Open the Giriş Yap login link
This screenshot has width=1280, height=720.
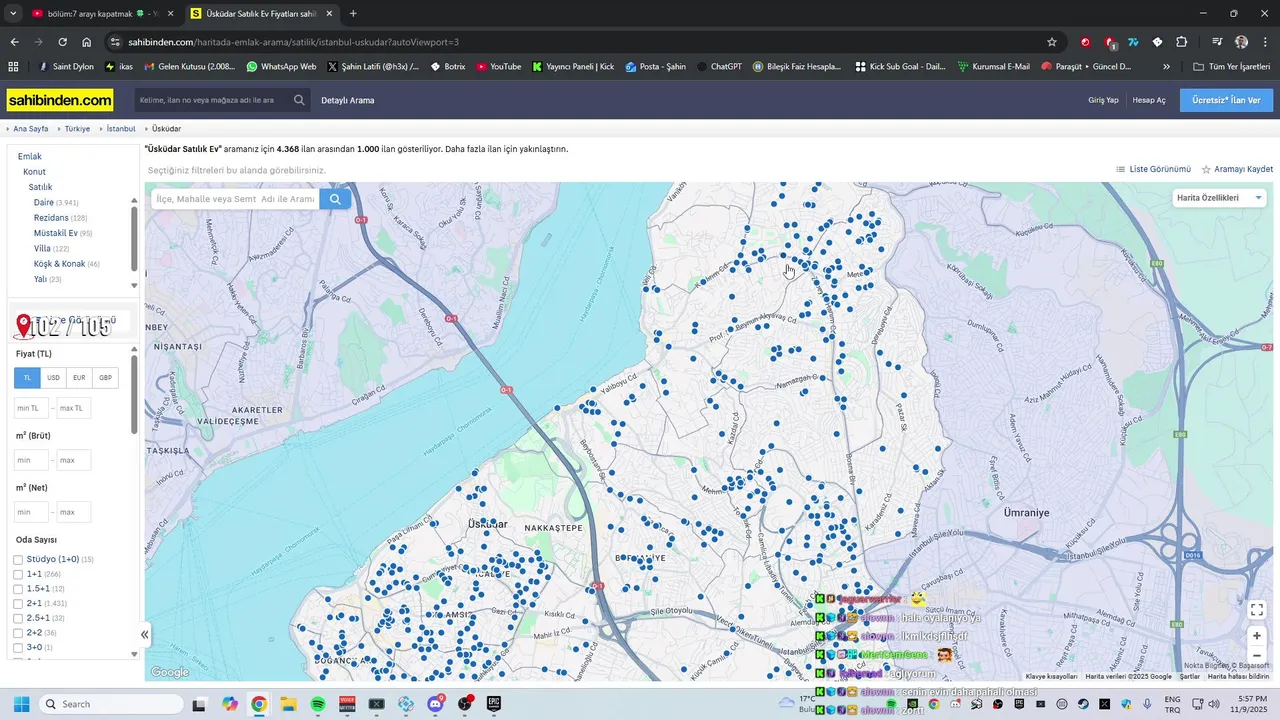pos(1103,100)
